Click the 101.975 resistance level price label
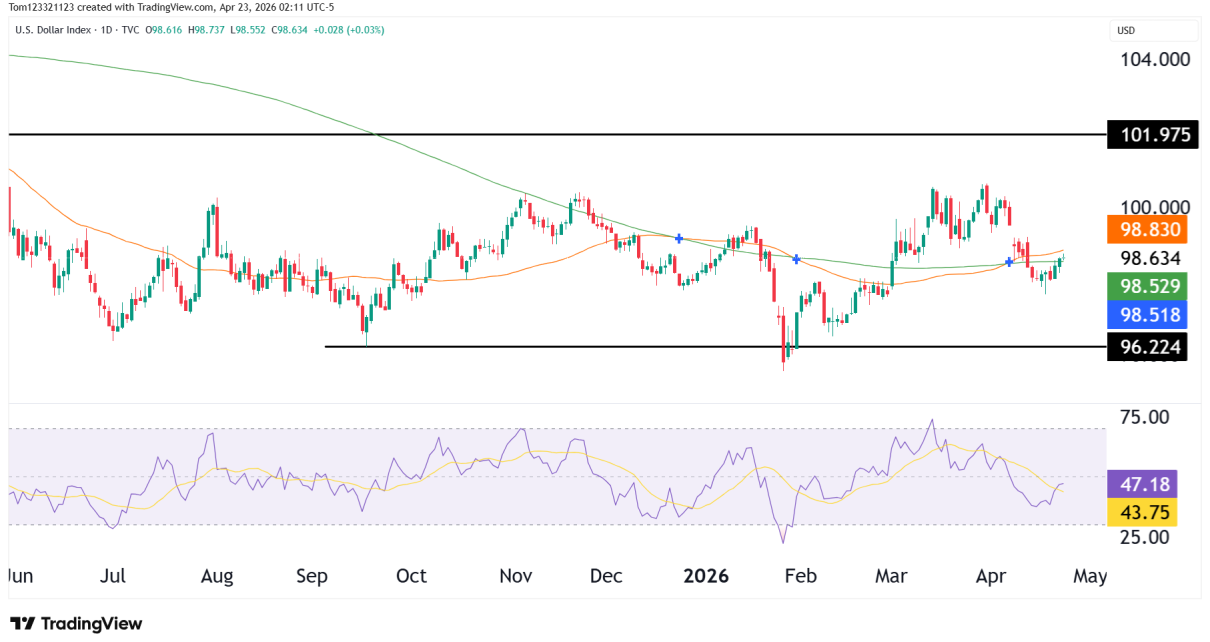1210x642 pixels. (1152, 134)
